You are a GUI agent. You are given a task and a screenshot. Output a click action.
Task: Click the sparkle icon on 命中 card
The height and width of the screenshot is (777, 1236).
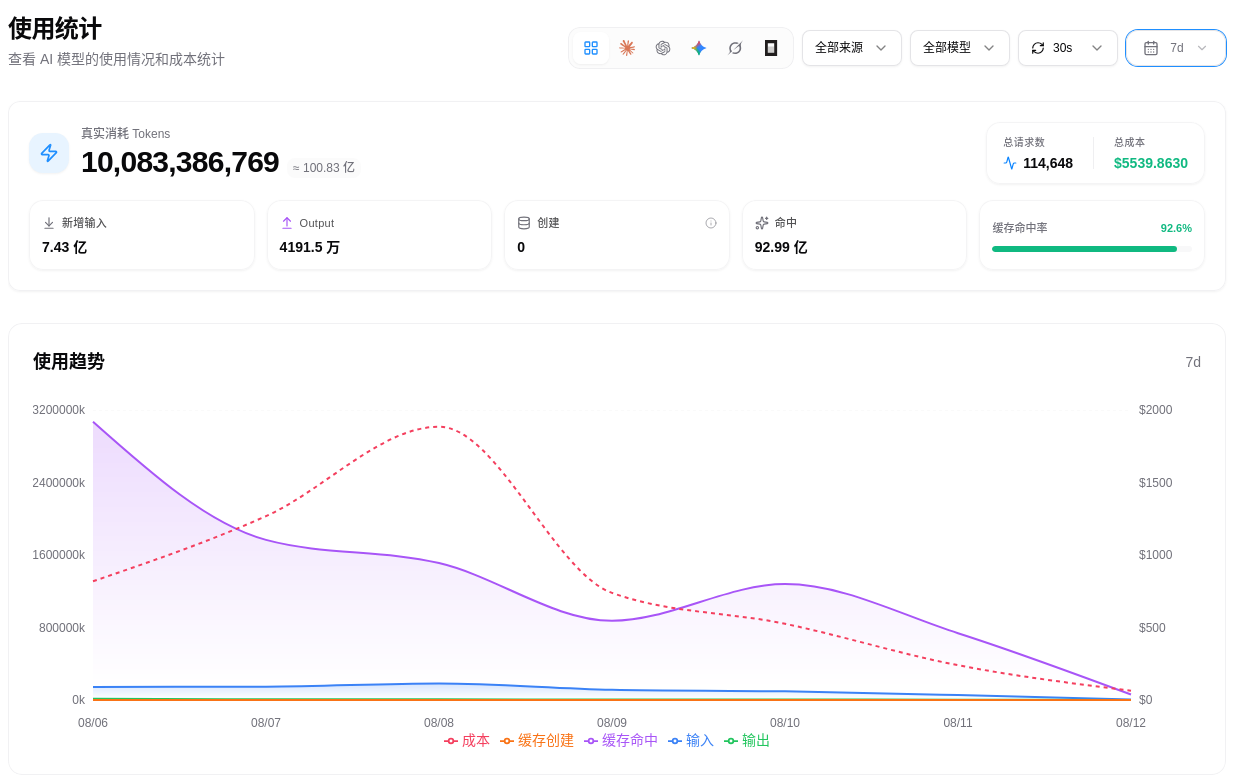click(762, 223)
